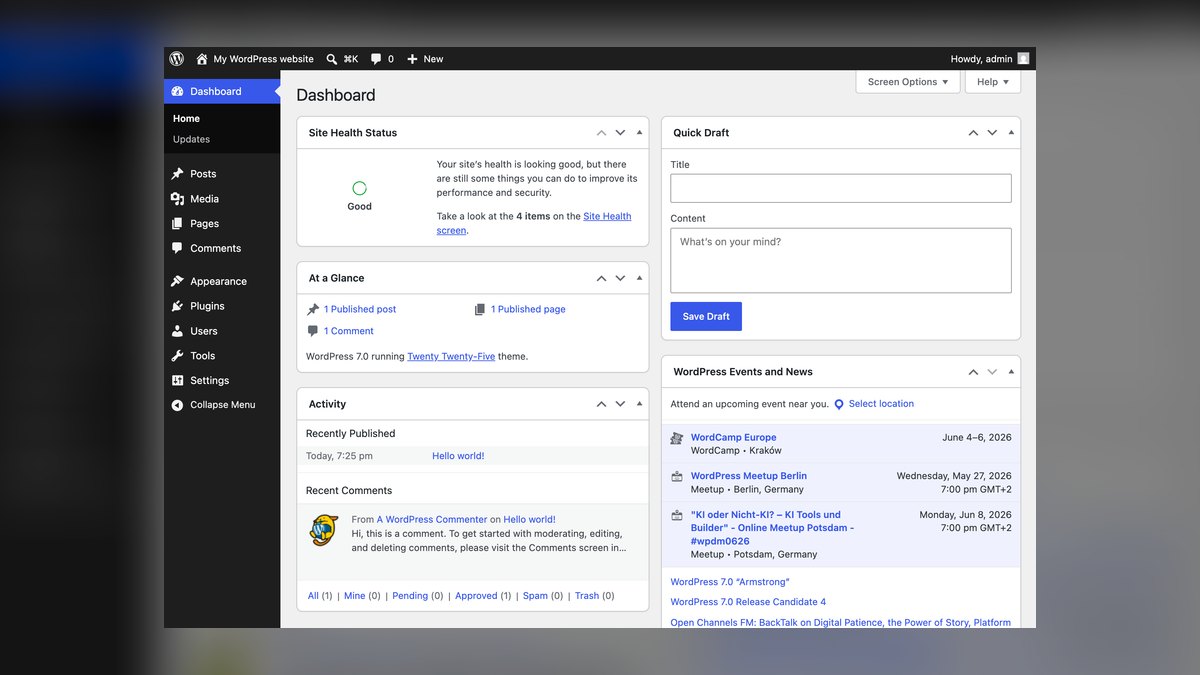Image resolution: width=1200 pixels, height=675 pixels.
Task: Click the commenter avatar thumbnail
Action: 324,530
